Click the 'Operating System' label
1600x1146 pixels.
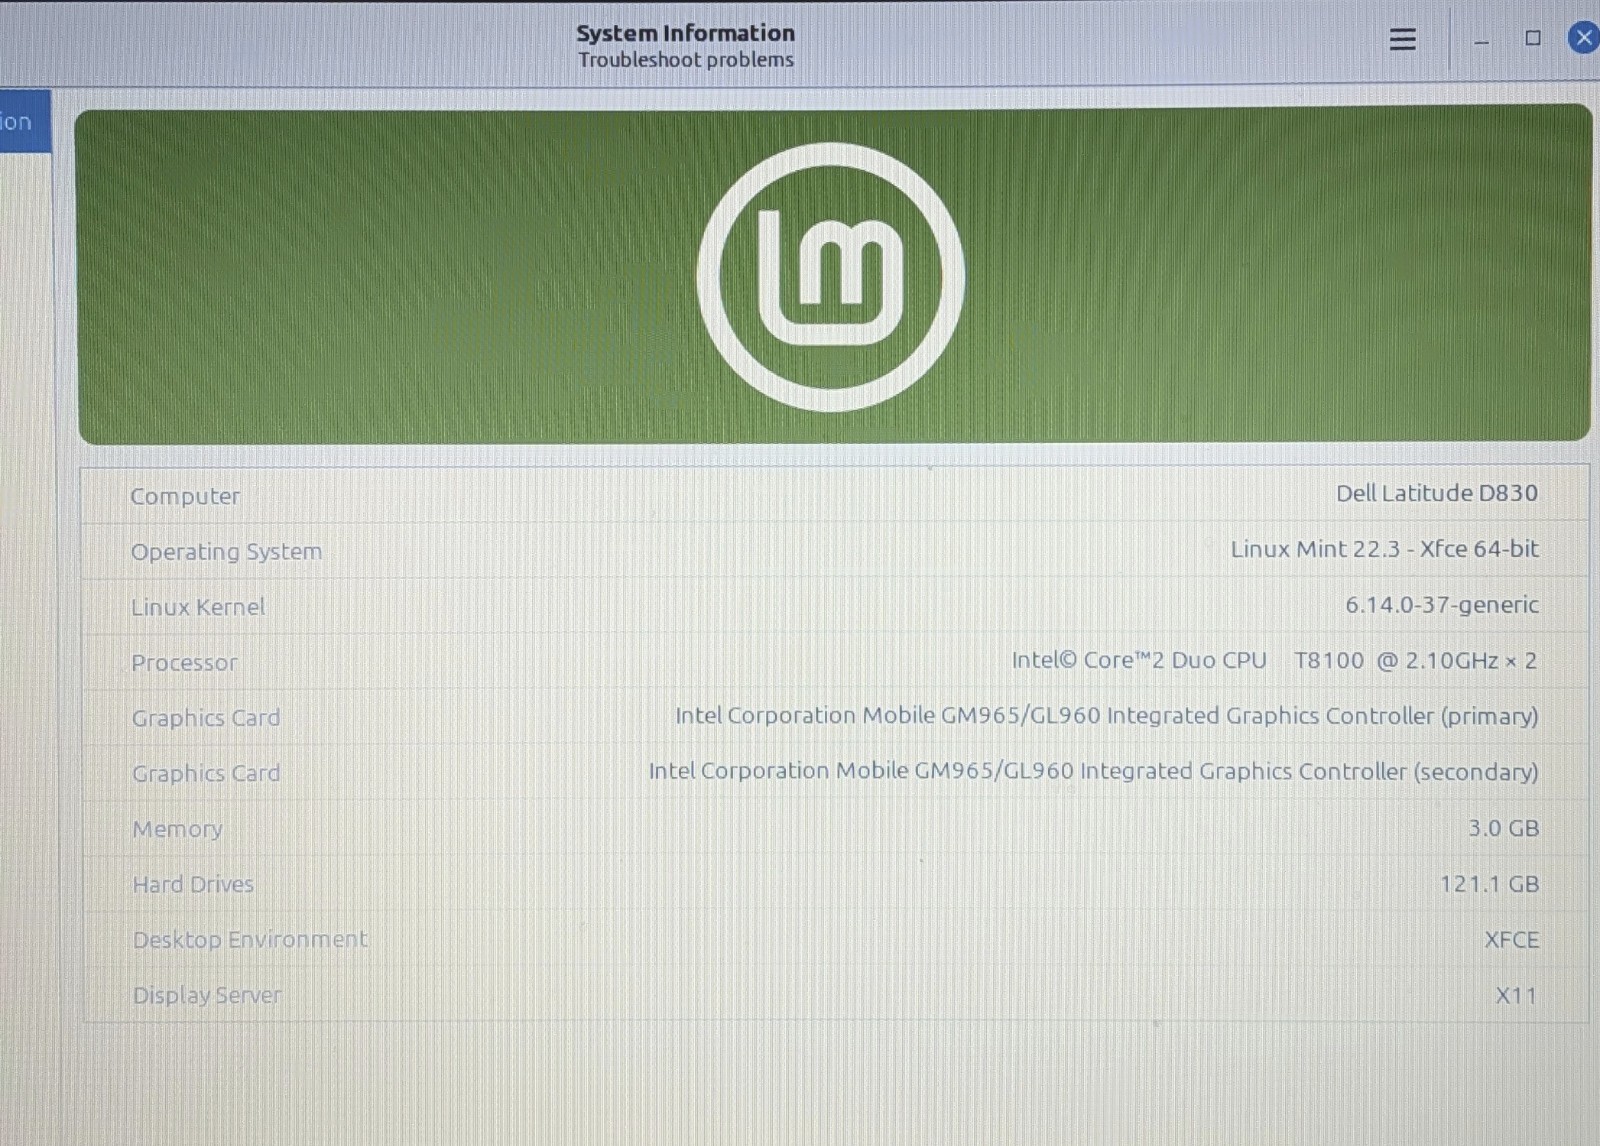point(226,552)
